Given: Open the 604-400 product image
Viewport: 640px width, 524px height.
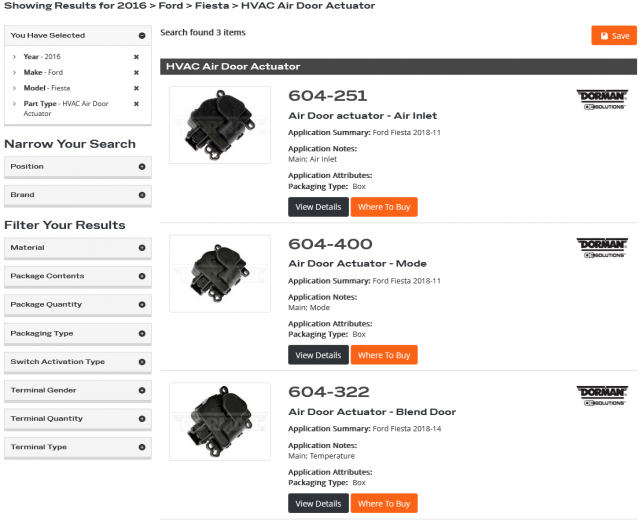Looking at the screenshot, I should pyautogui.click(x=219, y=272).
